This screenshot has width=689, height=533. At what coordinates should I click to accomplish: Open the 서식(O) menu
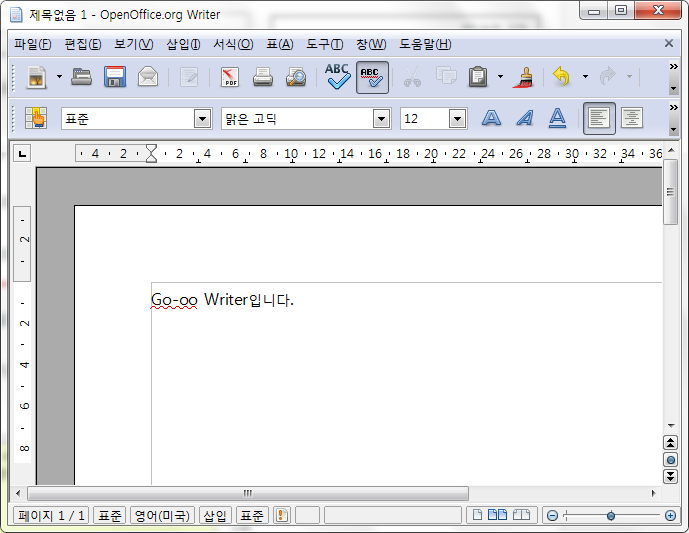pos(233,44)
